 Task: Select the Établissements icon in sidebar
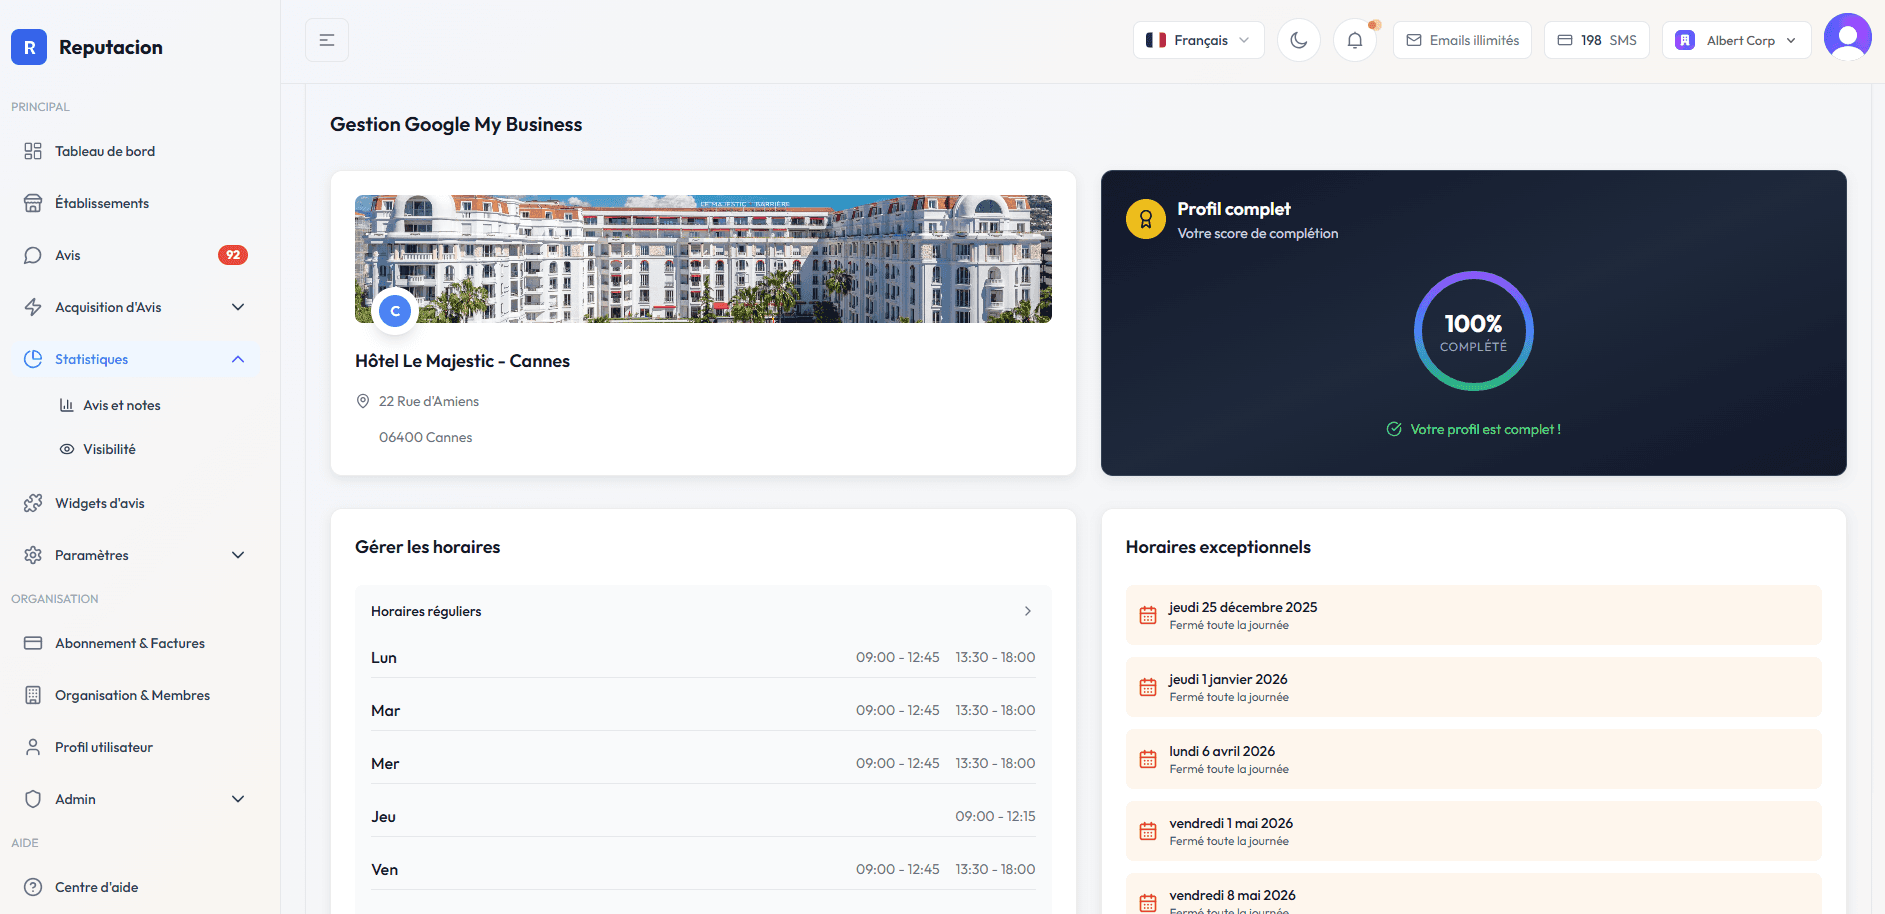pyautogui.click(x=33, y=202)
